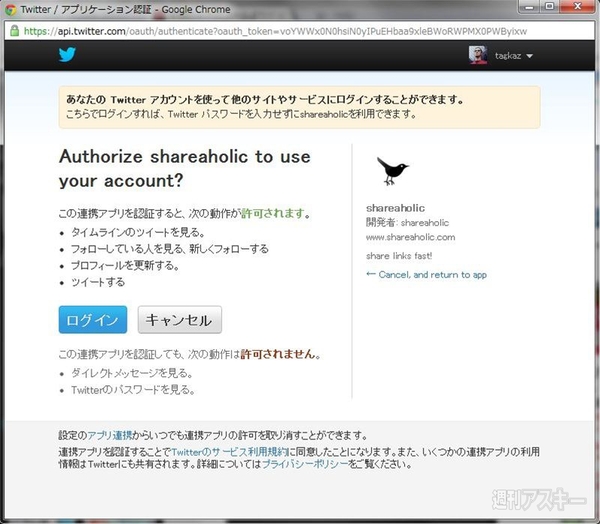This screenshot has width=600, height=524.
Task: Click the shareaholic app name heading
Action: [x=395, y=208]
